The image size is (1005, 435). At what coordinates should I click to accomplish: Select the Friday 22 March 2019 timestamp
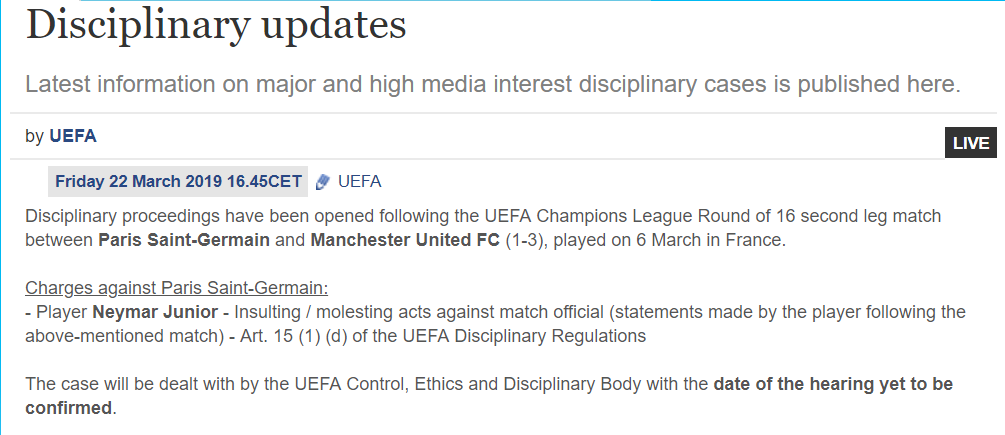point(178,182)
